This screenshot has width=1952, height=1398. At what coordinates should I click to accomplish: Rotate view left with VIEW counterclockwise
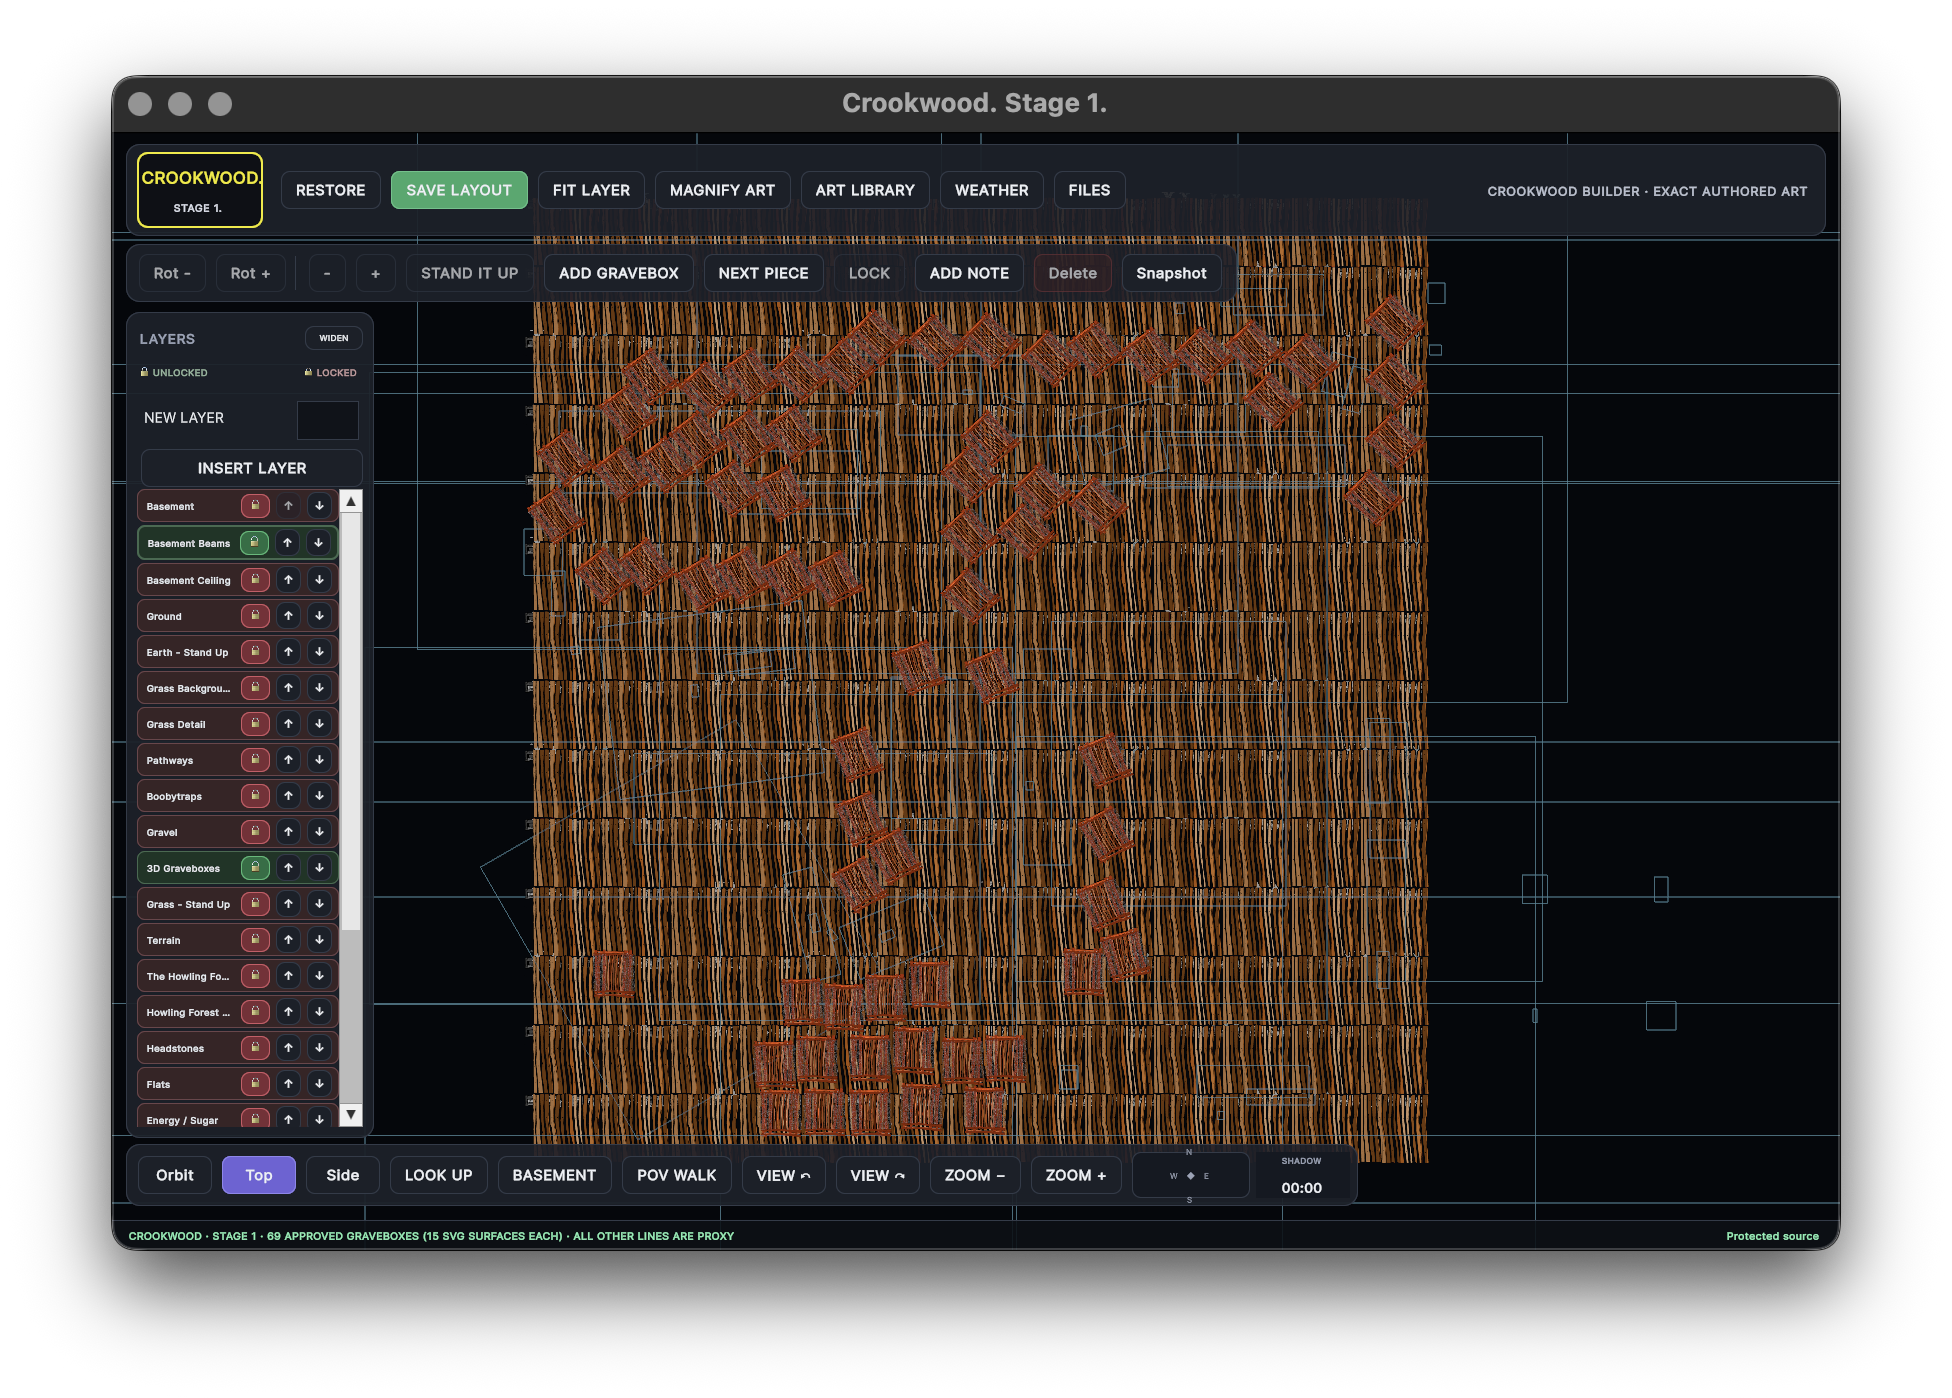pos(783,1176)
